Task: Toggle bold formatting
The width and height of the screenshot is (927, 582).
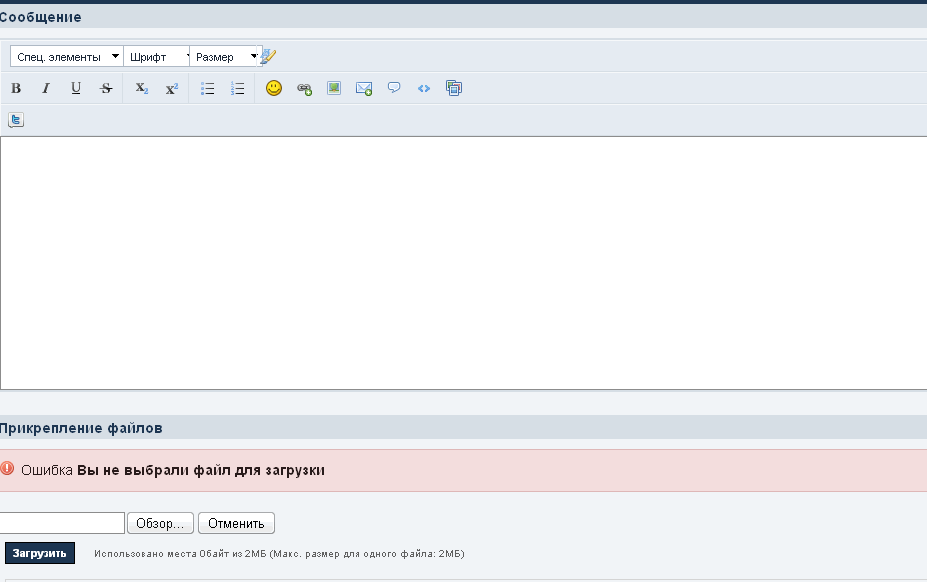Action: pos(16,88)
